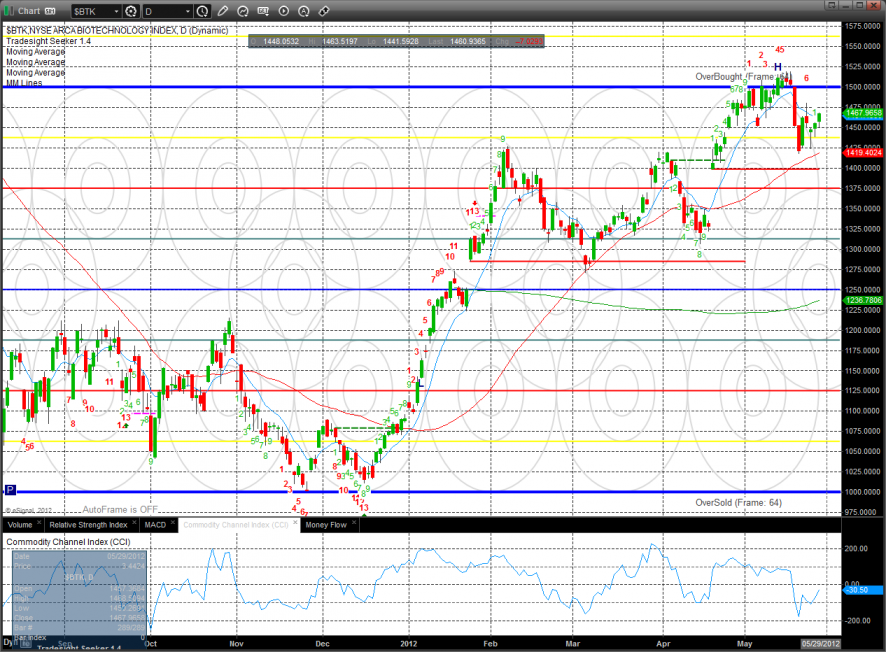The image size is (886, 652).
Task: Click the blue P marker on chart
Action: 10,490
